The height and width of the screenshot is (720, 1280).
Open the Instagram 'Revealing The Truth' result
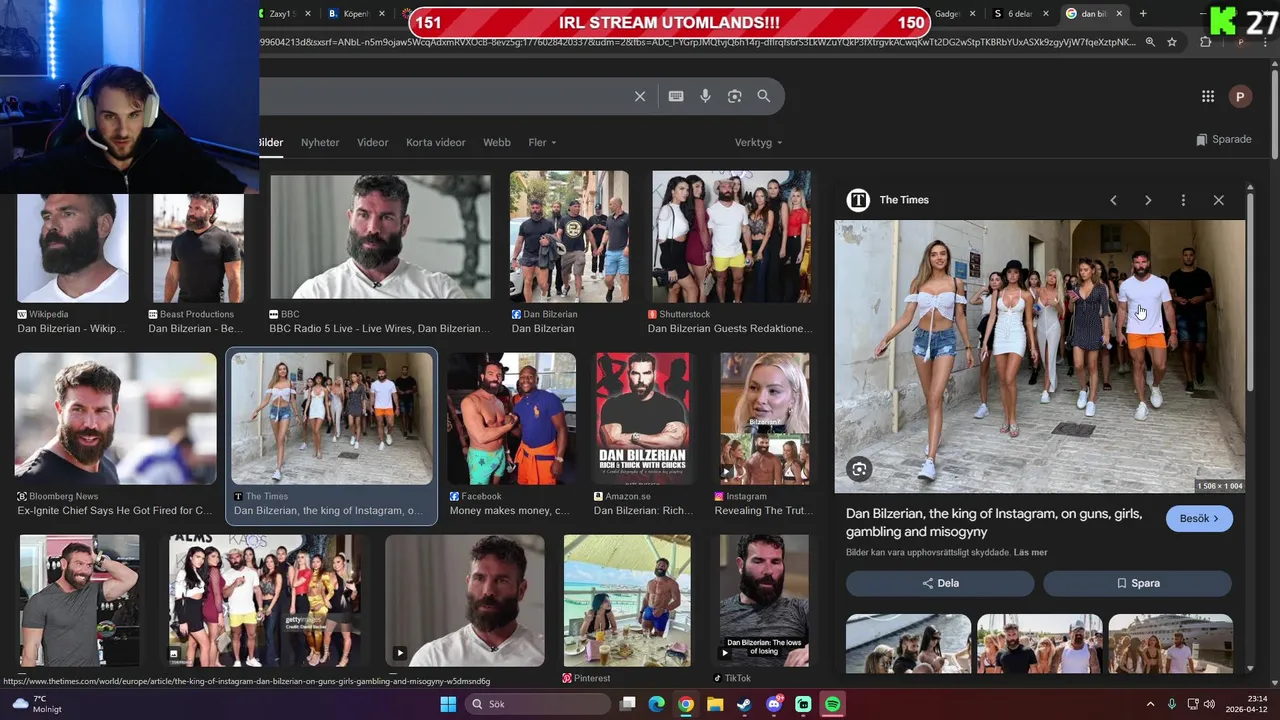(x=765, y=419)
